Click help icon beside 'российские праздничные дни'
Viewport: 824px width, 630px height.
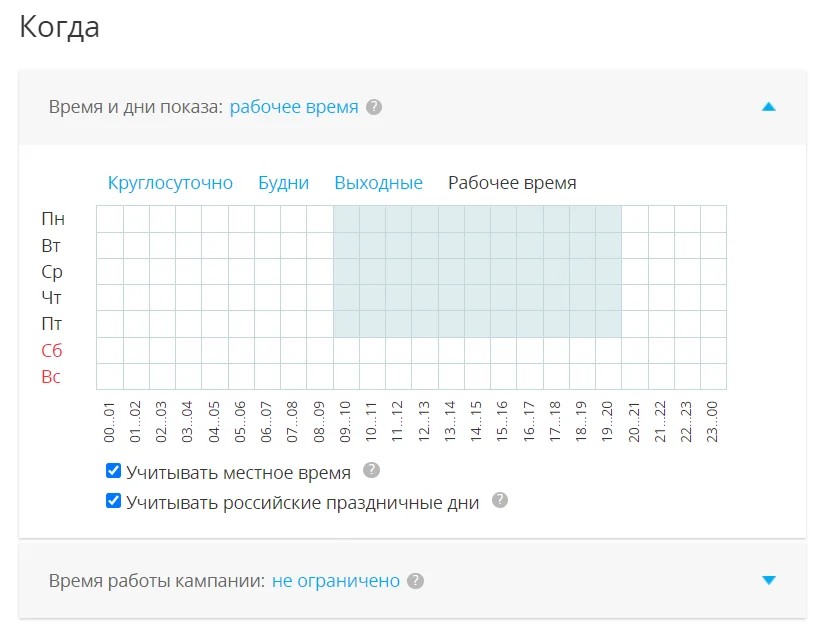point(500,500)
